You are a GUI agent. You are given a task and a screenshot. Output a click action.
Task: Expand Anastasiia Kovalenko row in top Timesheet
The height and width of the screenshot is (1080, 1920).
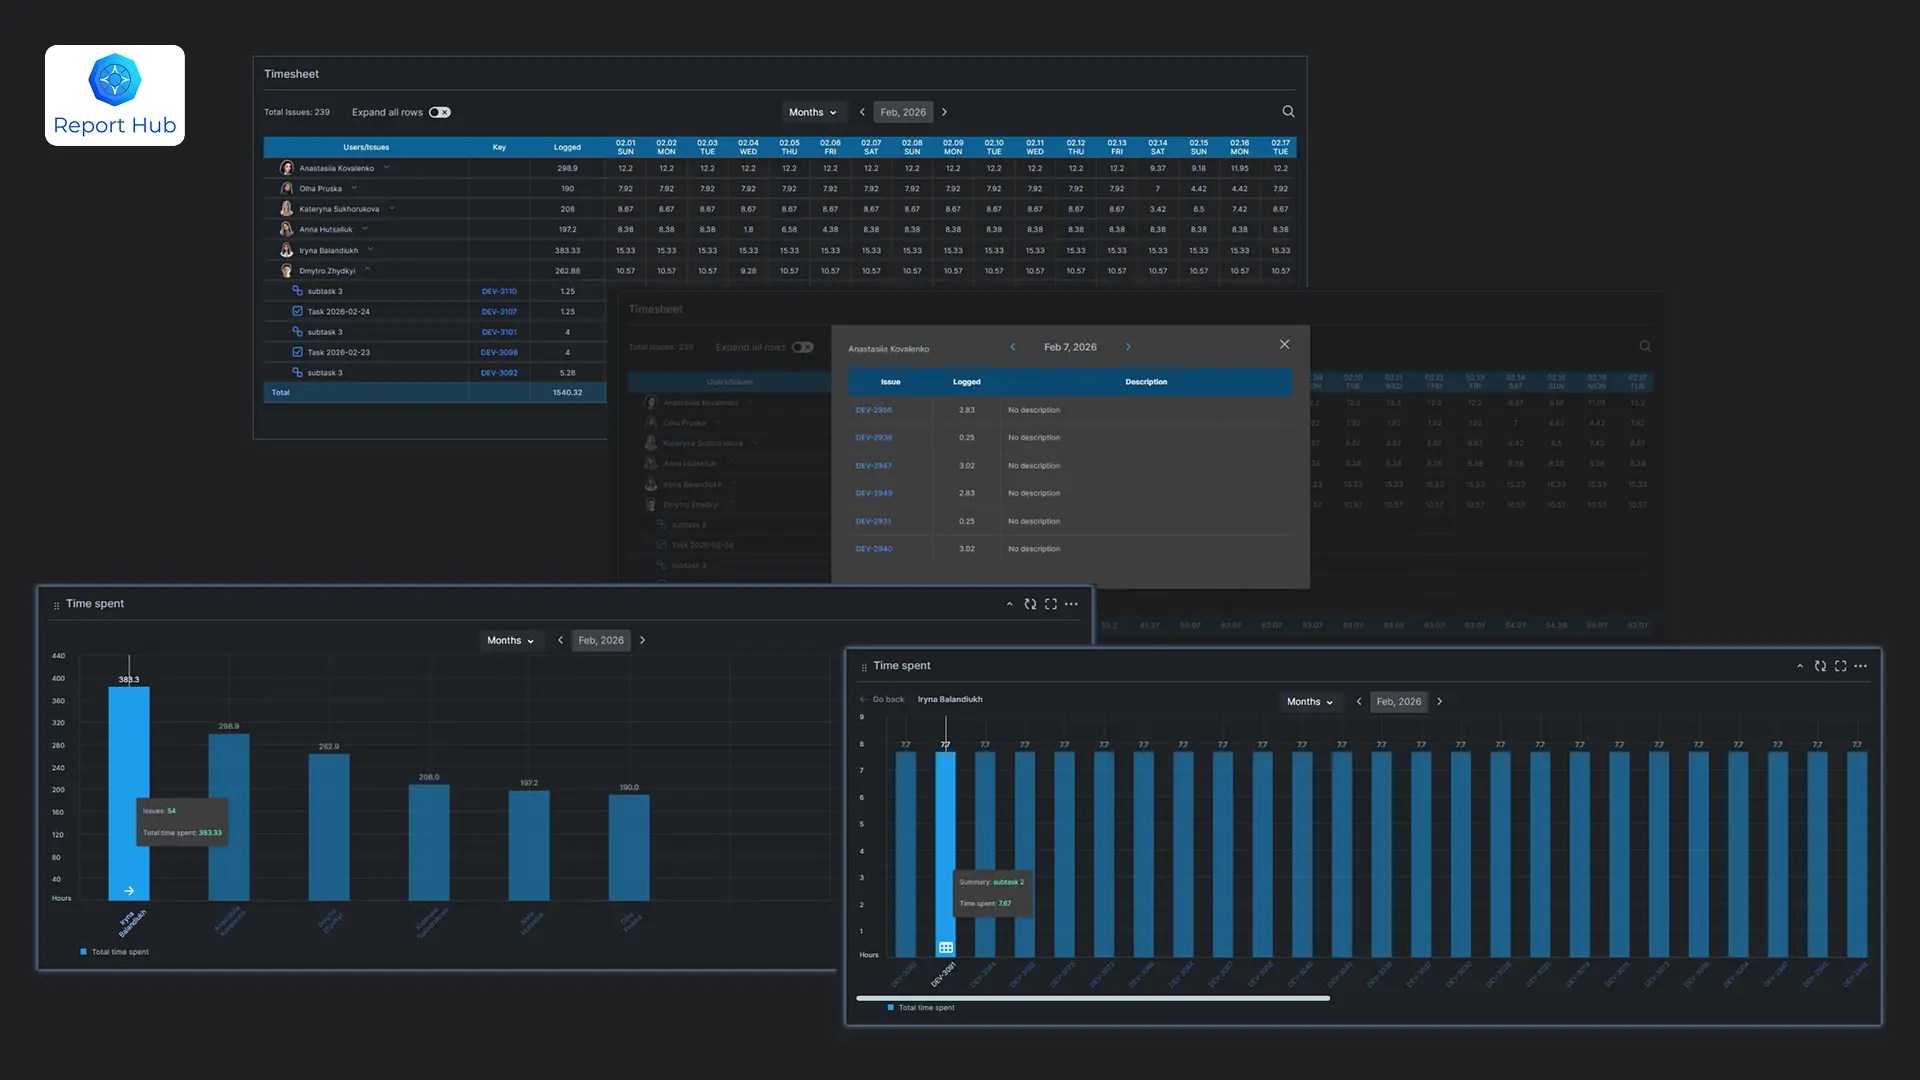pos(386,168)
